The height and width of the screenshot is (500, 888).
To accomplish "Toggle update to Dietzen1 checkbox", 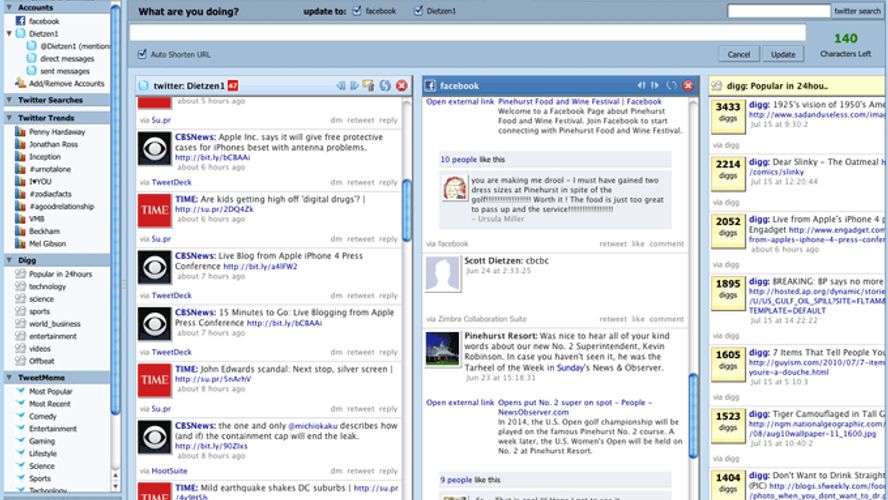I will click(418, 11).
